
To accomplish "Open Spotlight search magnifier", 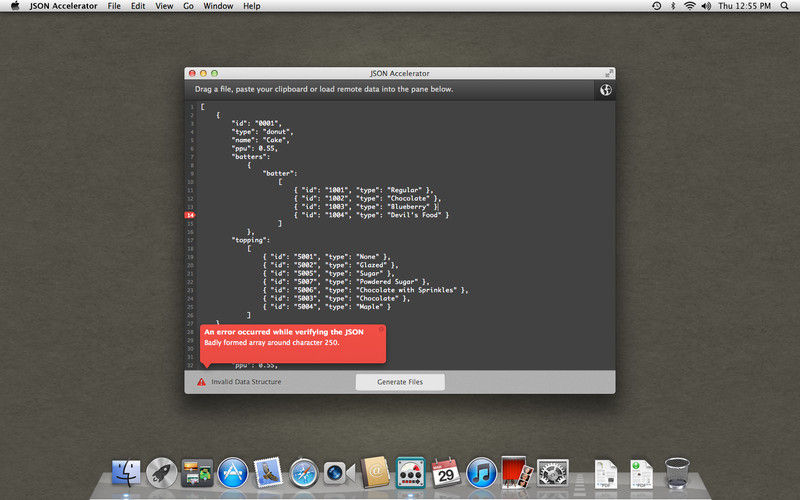I will (x=785, y=6).
